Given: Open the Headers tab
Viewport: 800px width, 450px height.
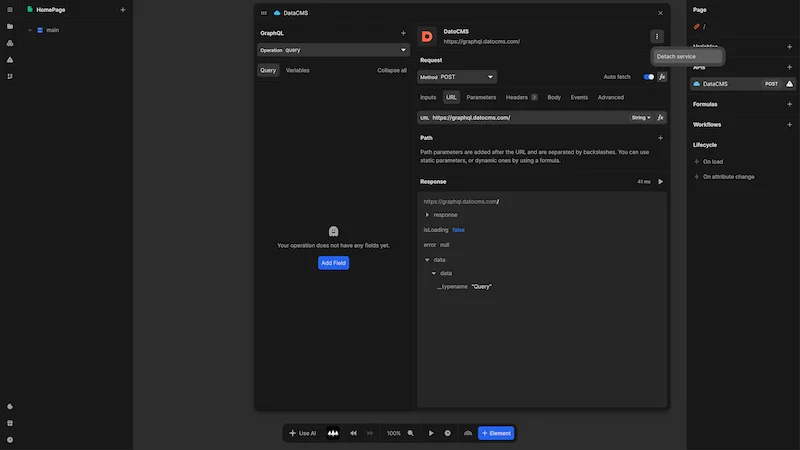Looking at the screenshot, I should click(521, 97).
